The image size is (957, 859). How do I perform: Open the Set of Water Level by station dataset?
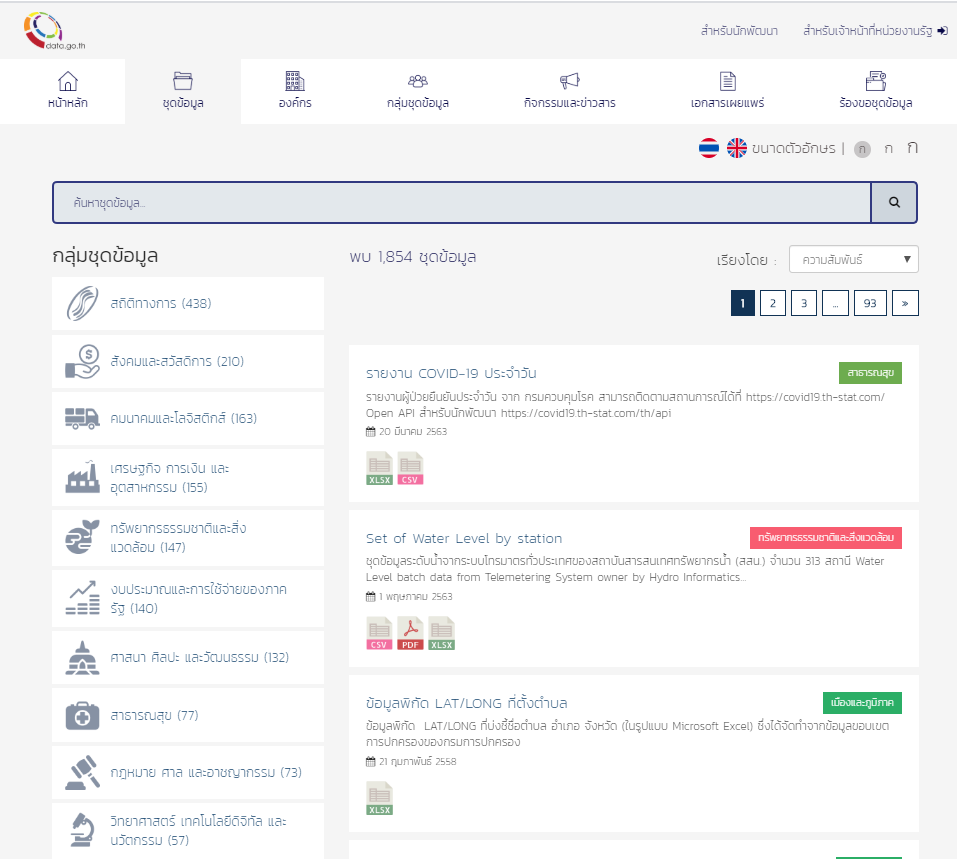tap(464, 538)
